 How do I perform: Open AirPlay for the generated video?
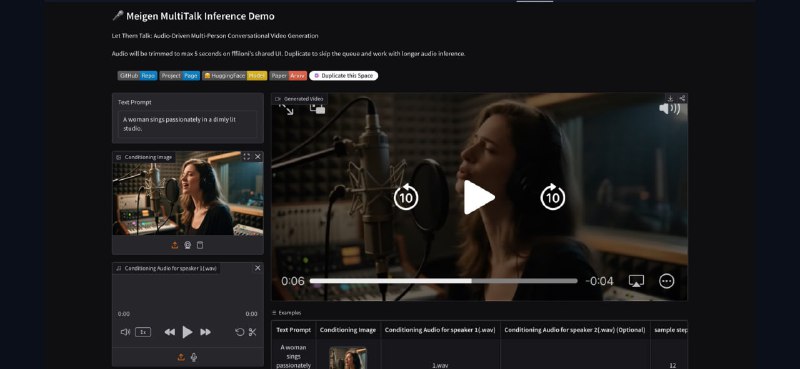[636, 281]
